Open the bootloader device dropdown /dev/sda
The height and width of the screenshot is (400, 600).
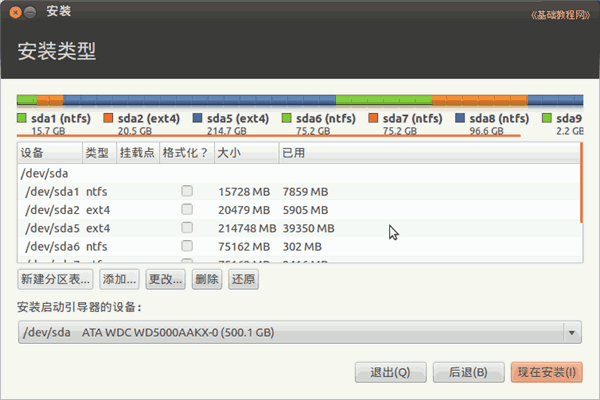click(x=300, y=332)
